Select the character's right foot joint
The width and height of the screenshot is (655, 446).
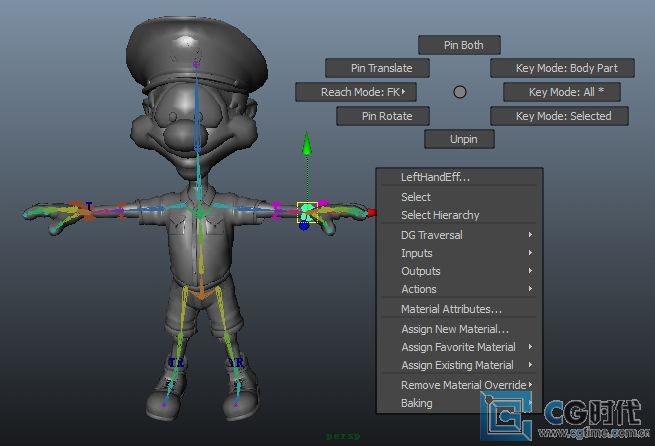point(164,404)
